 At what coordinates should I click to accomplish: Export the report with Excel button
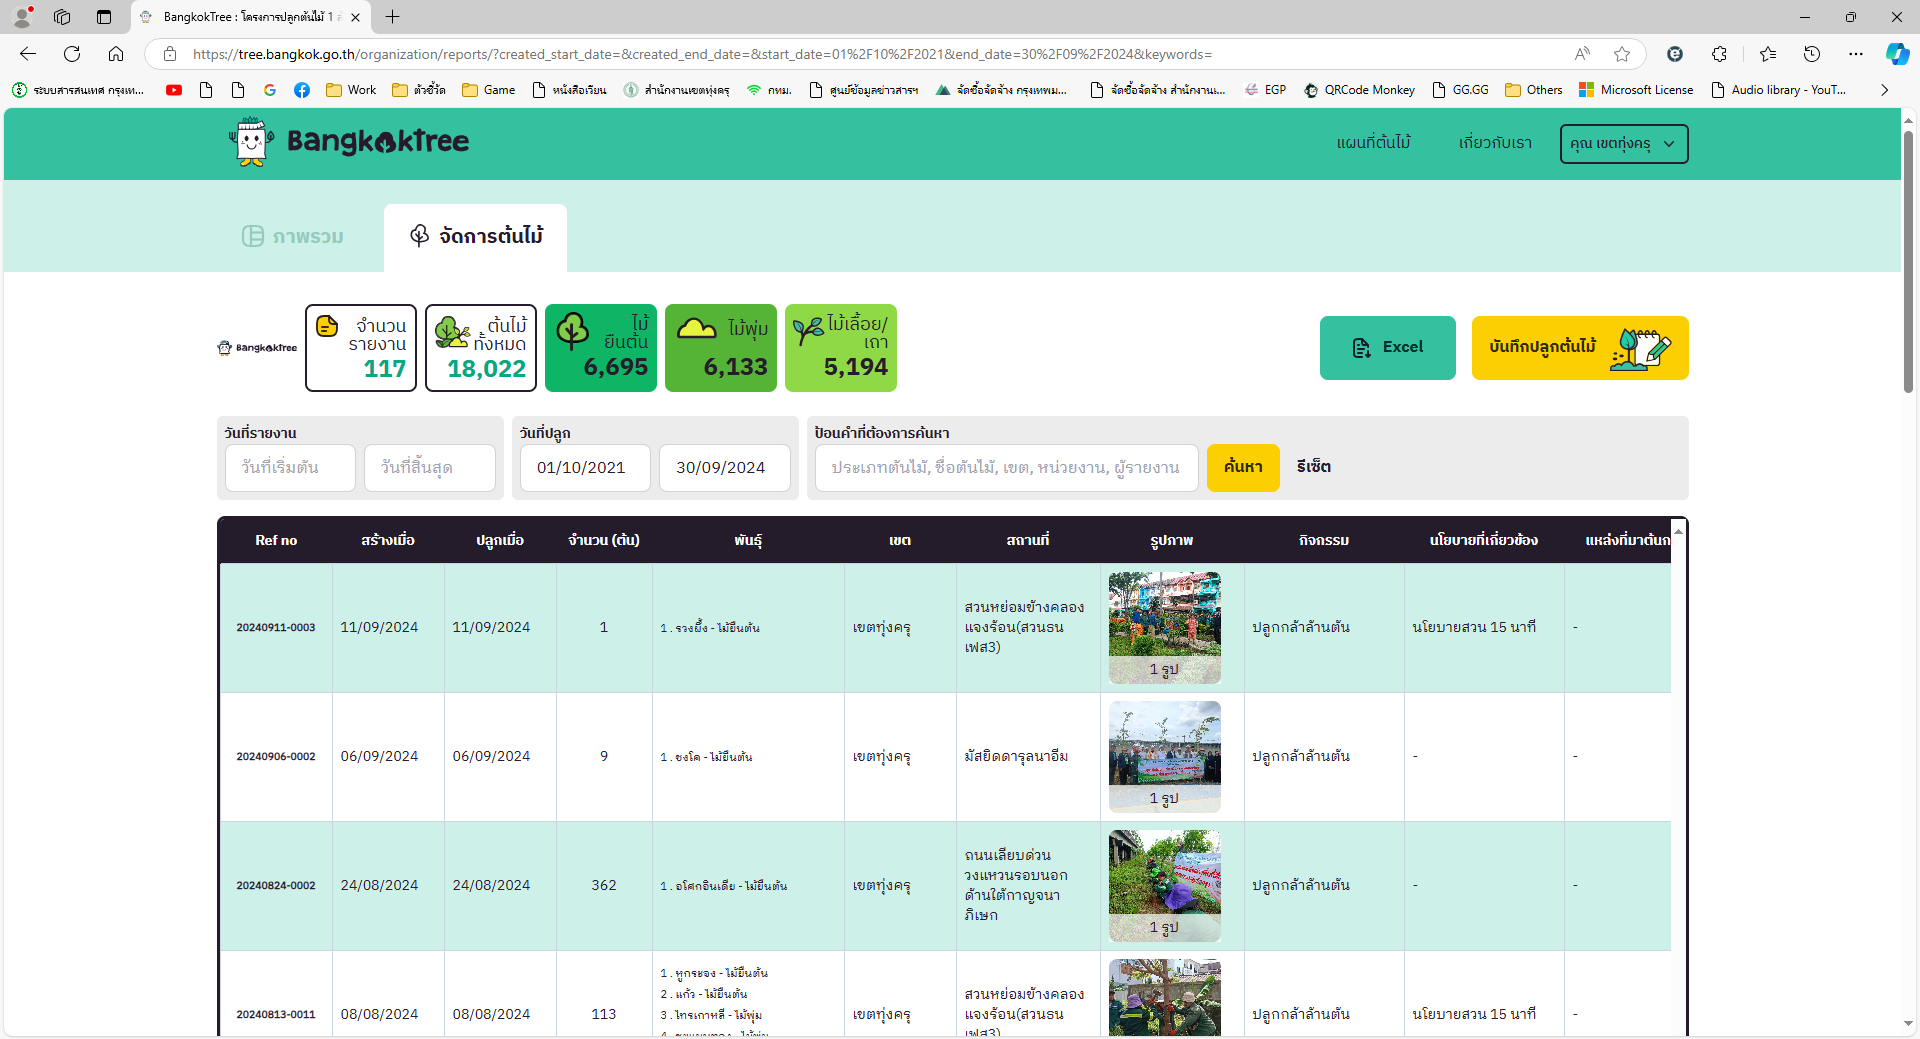1387,348
